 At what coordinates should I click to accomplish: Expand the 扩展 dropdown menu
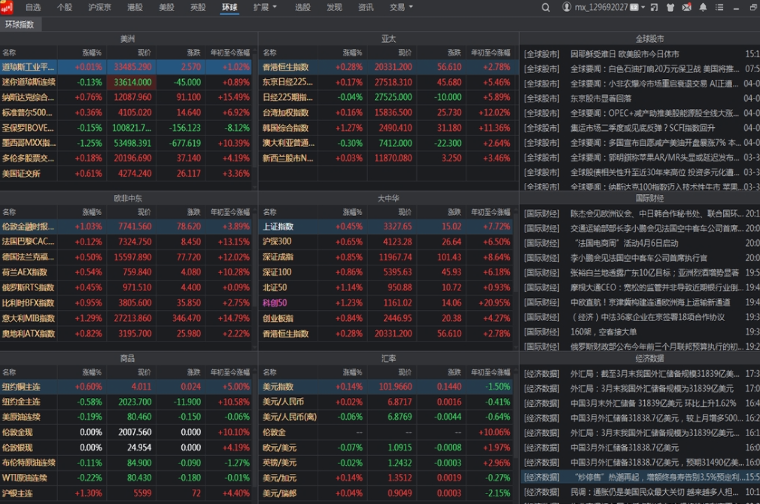pyautogui.click(x=264, y=7)
